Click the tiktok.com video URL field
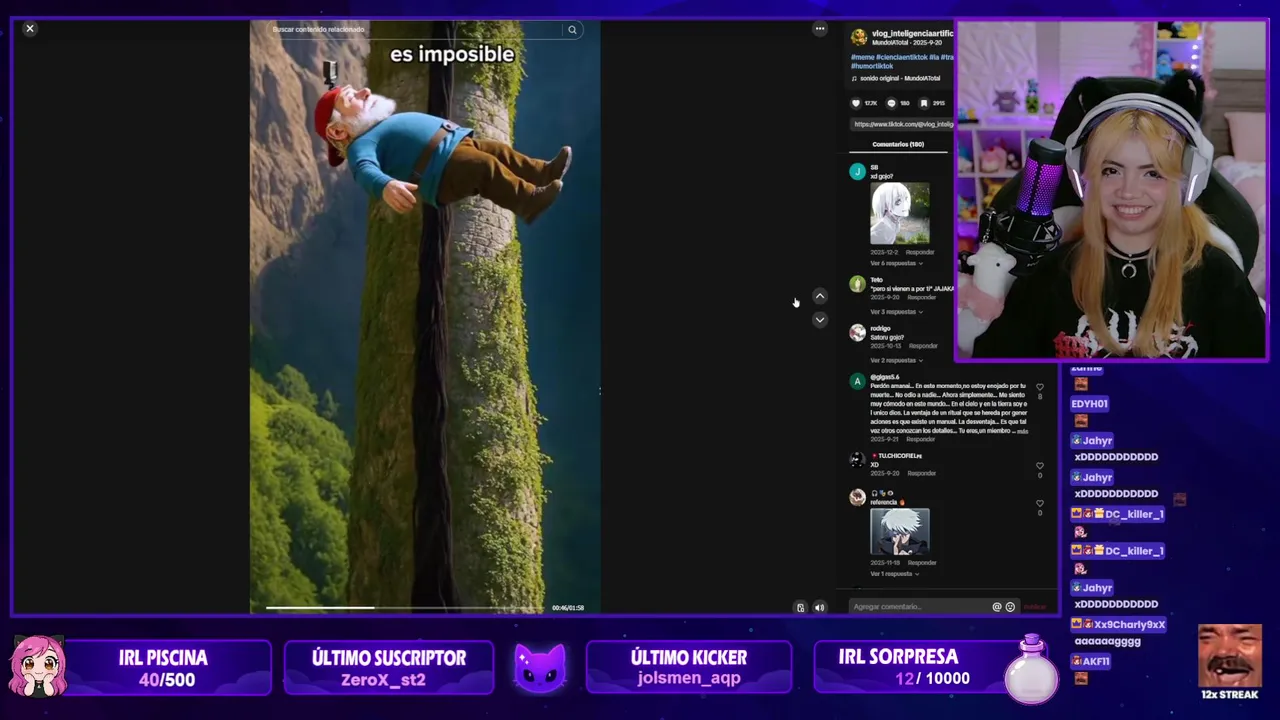1280x720 pixels. 903,124
